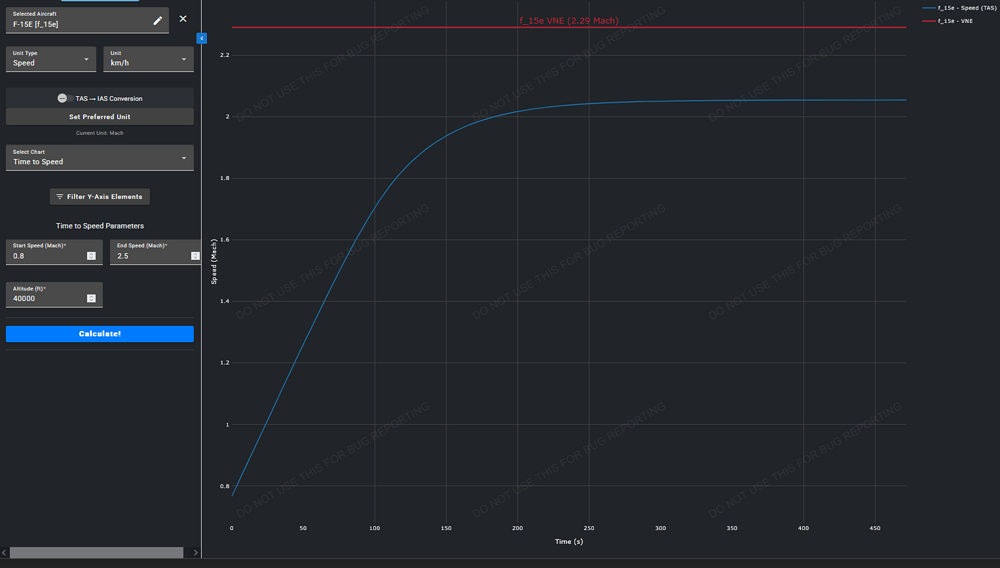Edit the selected aircraft with pencil icon

pyautogui.click(x=158, y=20)
